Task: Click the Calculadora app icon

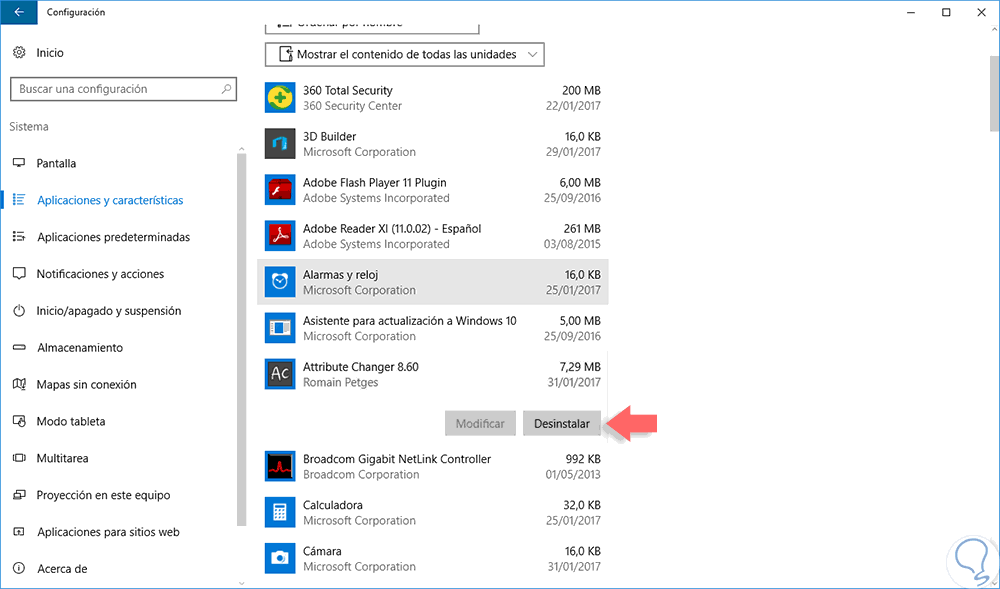Action: point(280,513)
